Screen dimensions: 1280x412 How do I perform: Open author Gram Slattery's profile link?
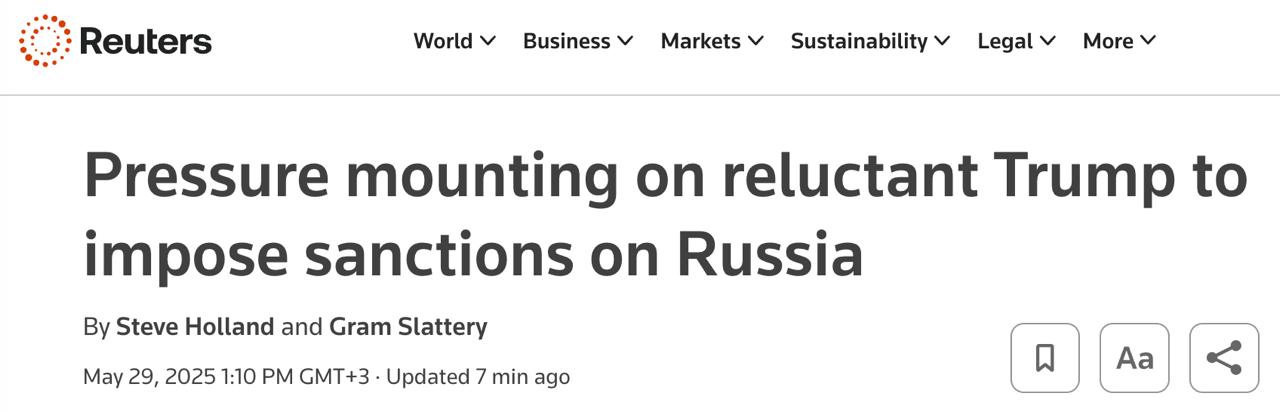(x=408, y=327)
